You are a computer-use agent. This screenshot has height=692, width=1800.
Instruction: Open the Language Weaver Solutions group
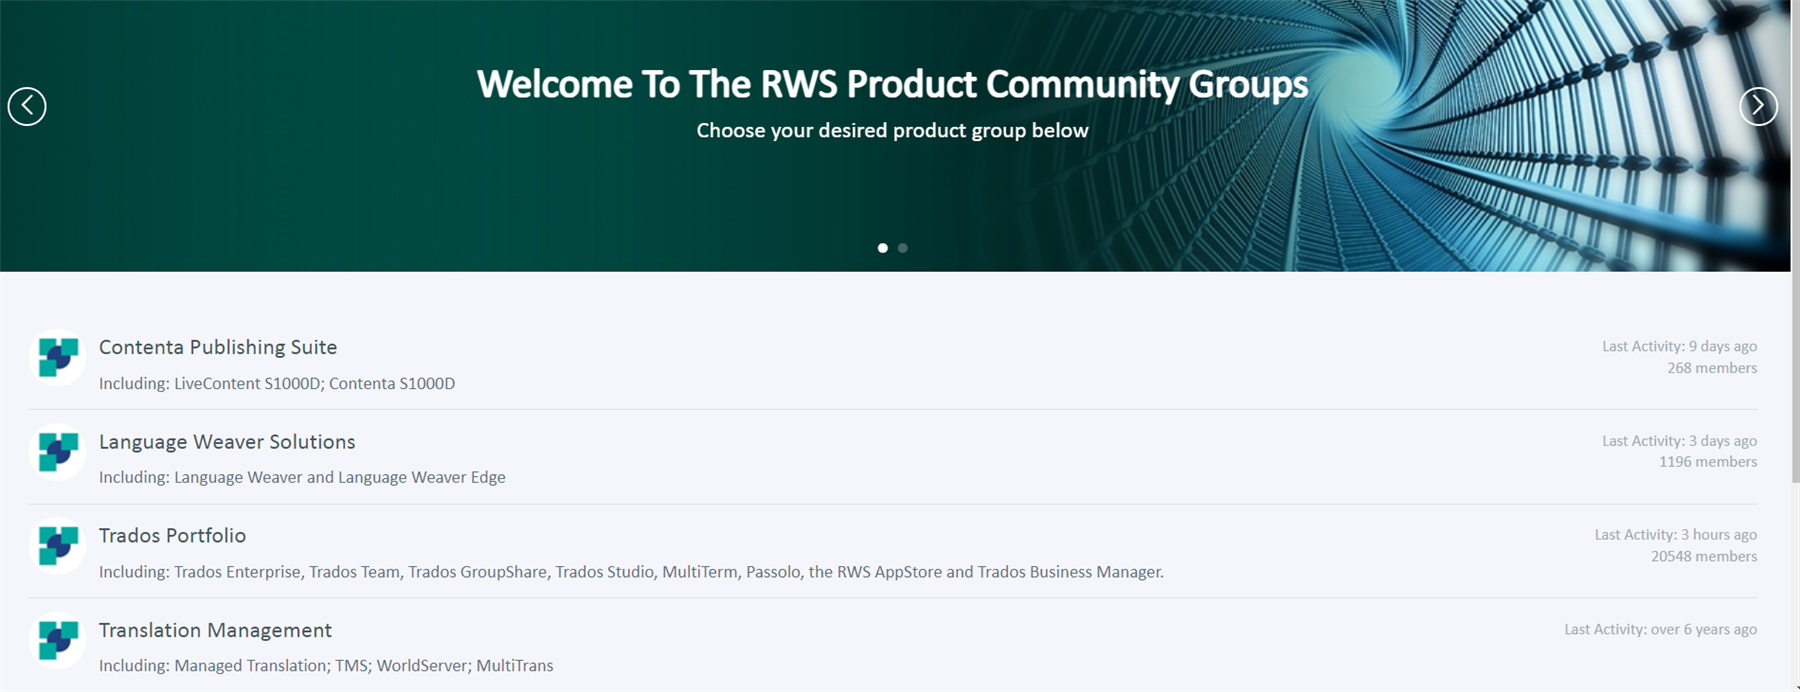[x=227, y=442]
